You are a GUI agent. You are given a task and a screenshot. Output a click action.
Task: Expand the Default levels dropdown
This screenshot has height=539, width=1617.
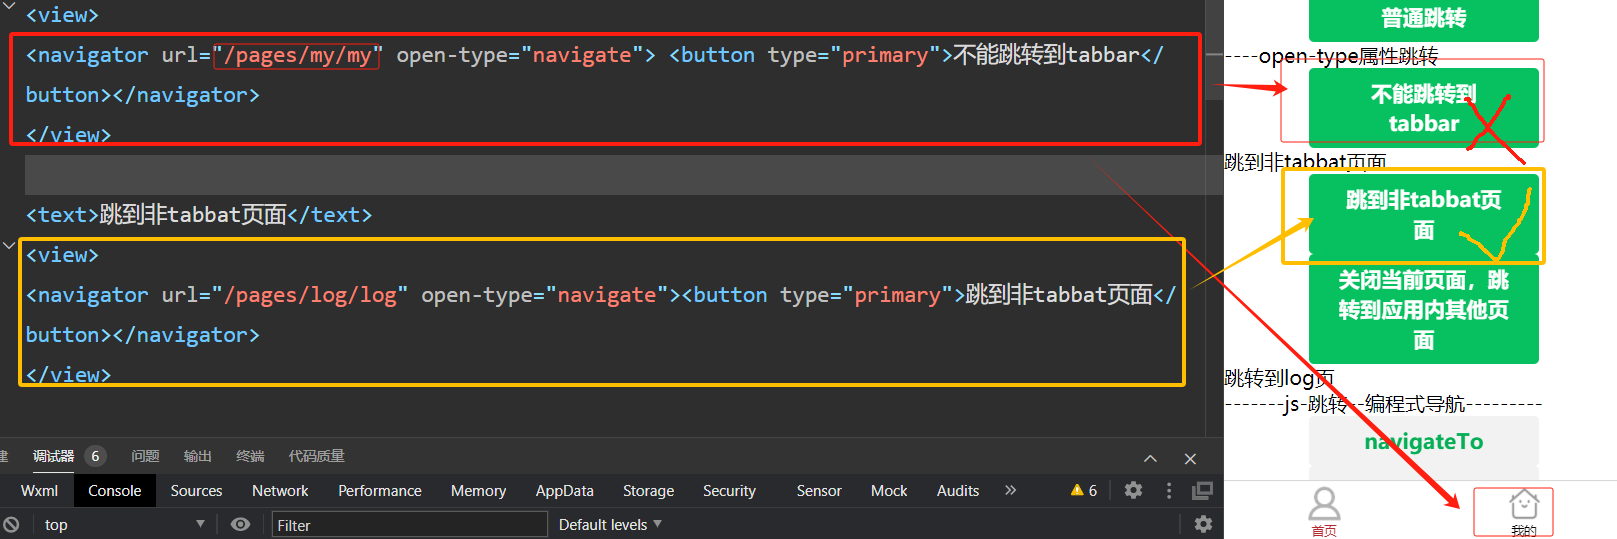coord(610,524)
